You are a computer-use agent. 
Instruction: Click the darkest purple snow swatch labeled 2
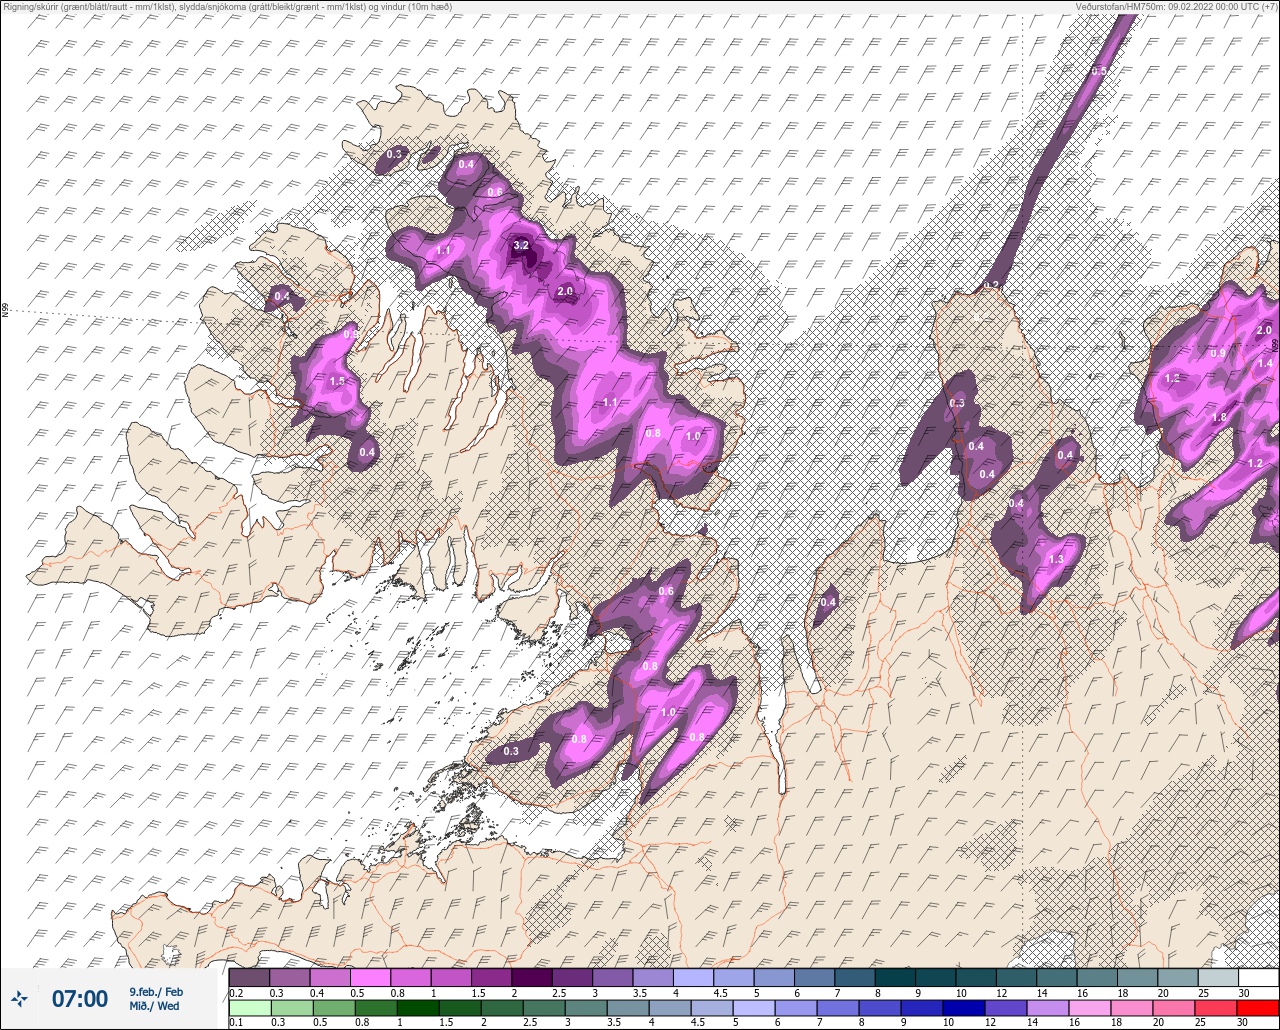click(x=531, y=977)
